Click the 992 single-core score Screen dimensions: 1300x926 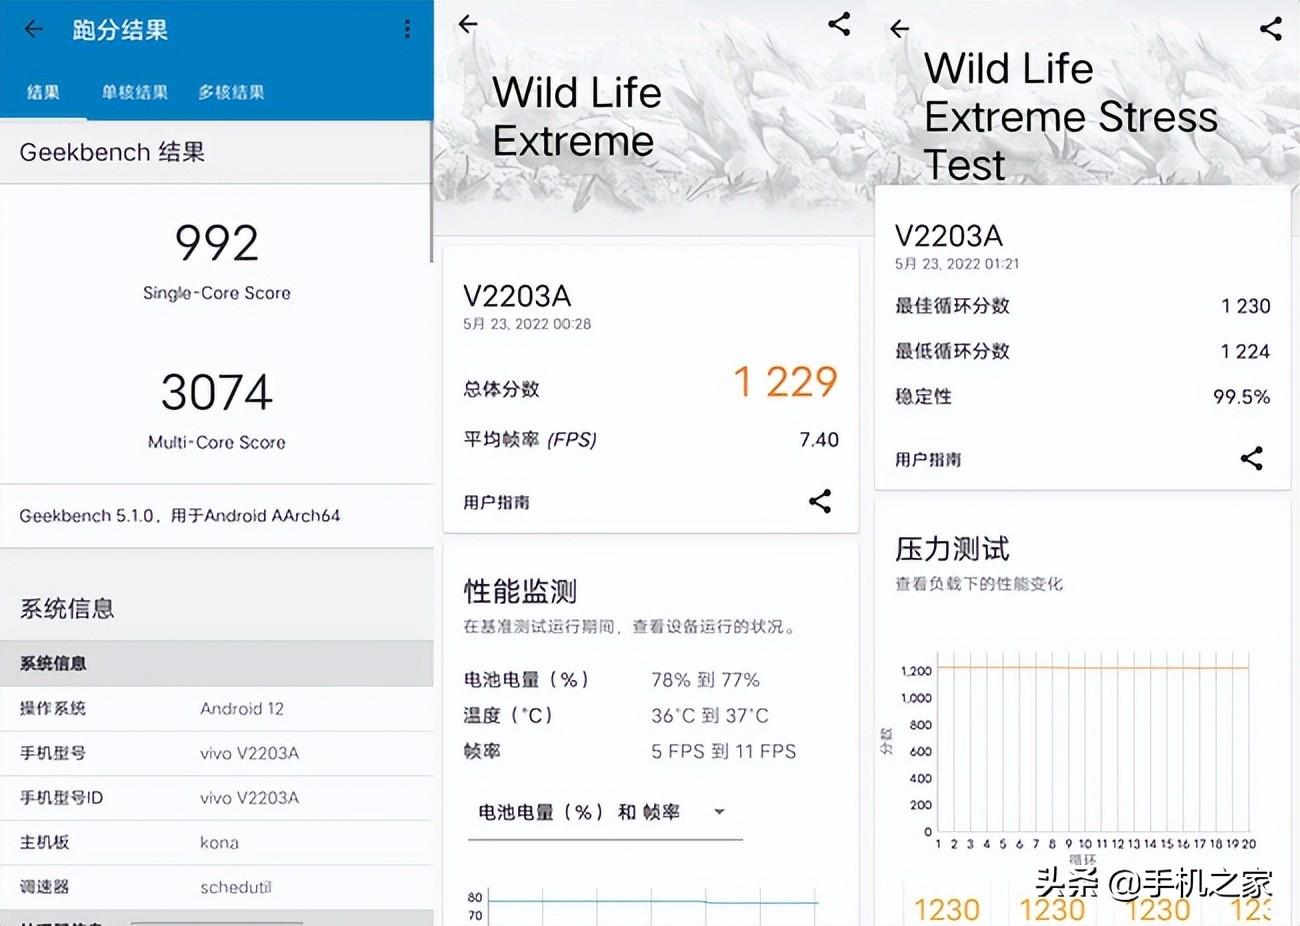tap(217, 243)
